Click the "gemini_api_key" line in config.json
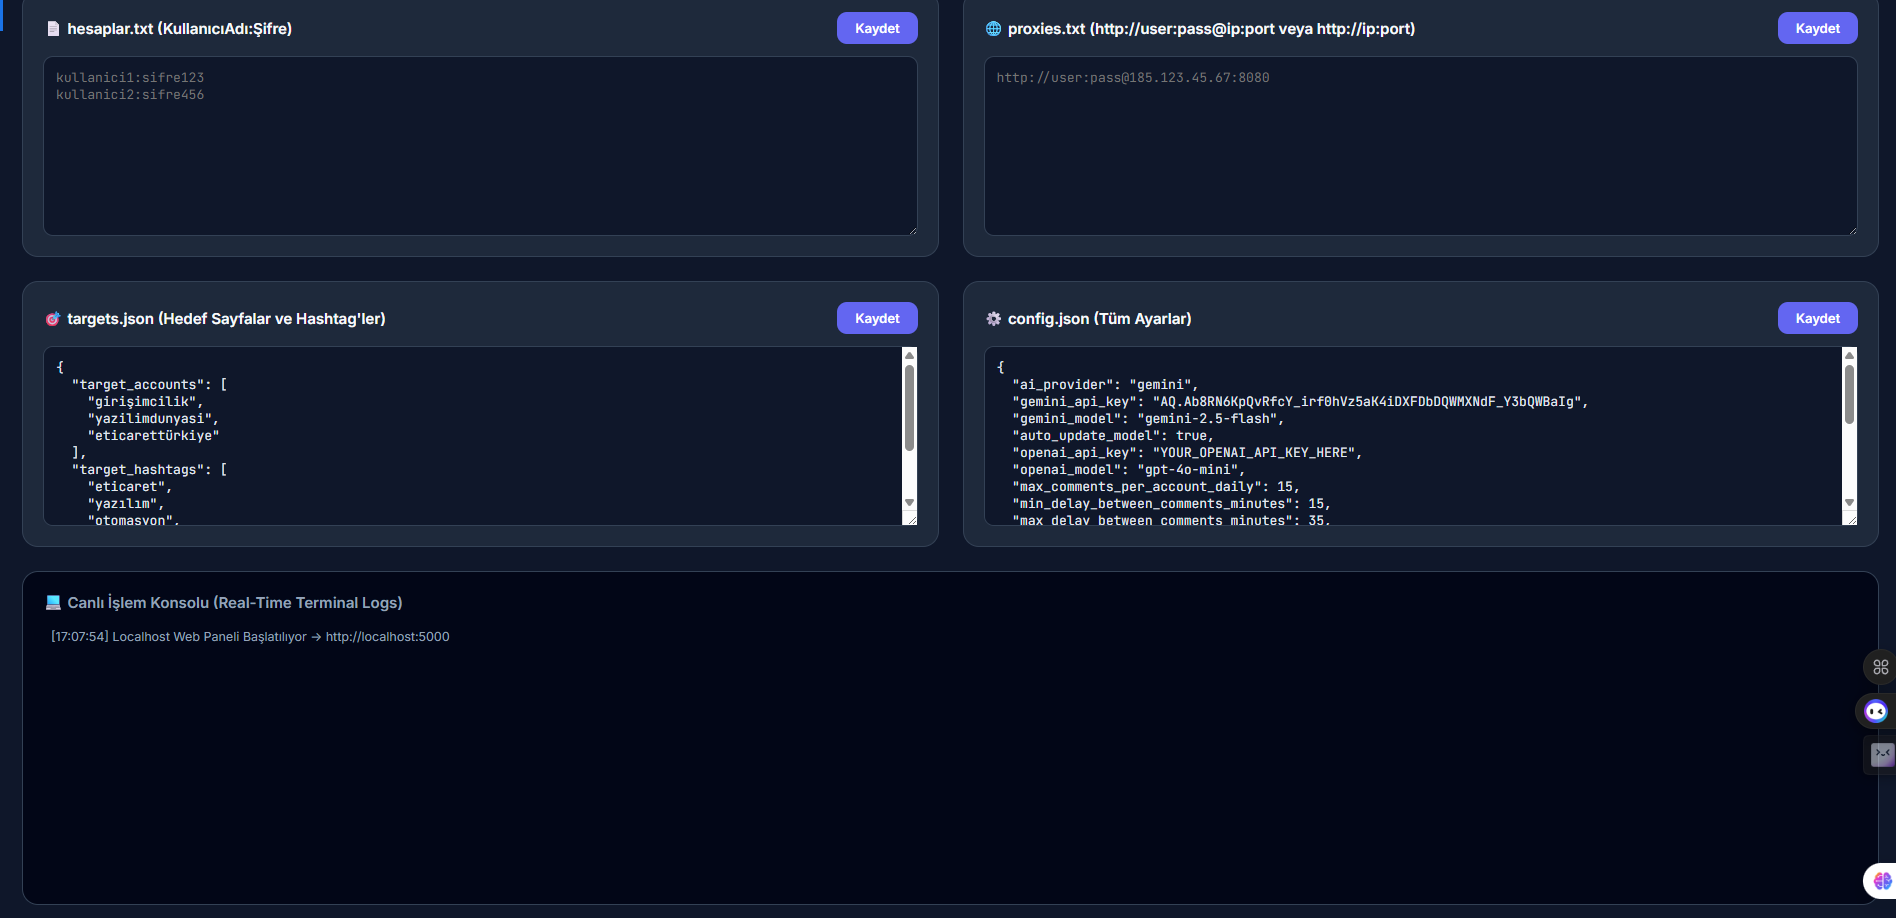The height and width of the screenshot is (918, 1896). pyautogui.click(x=1300, y=402)
